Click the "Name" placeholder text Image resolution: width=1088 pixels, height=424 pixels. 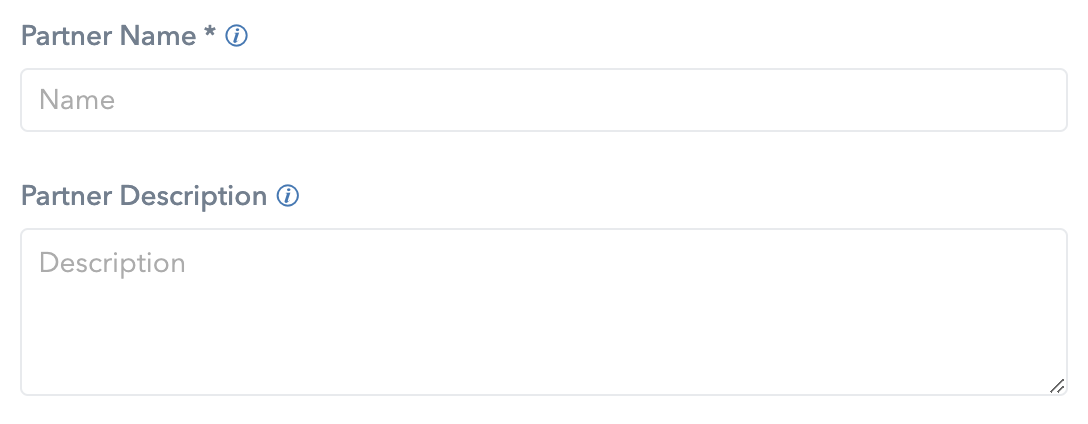77,100
